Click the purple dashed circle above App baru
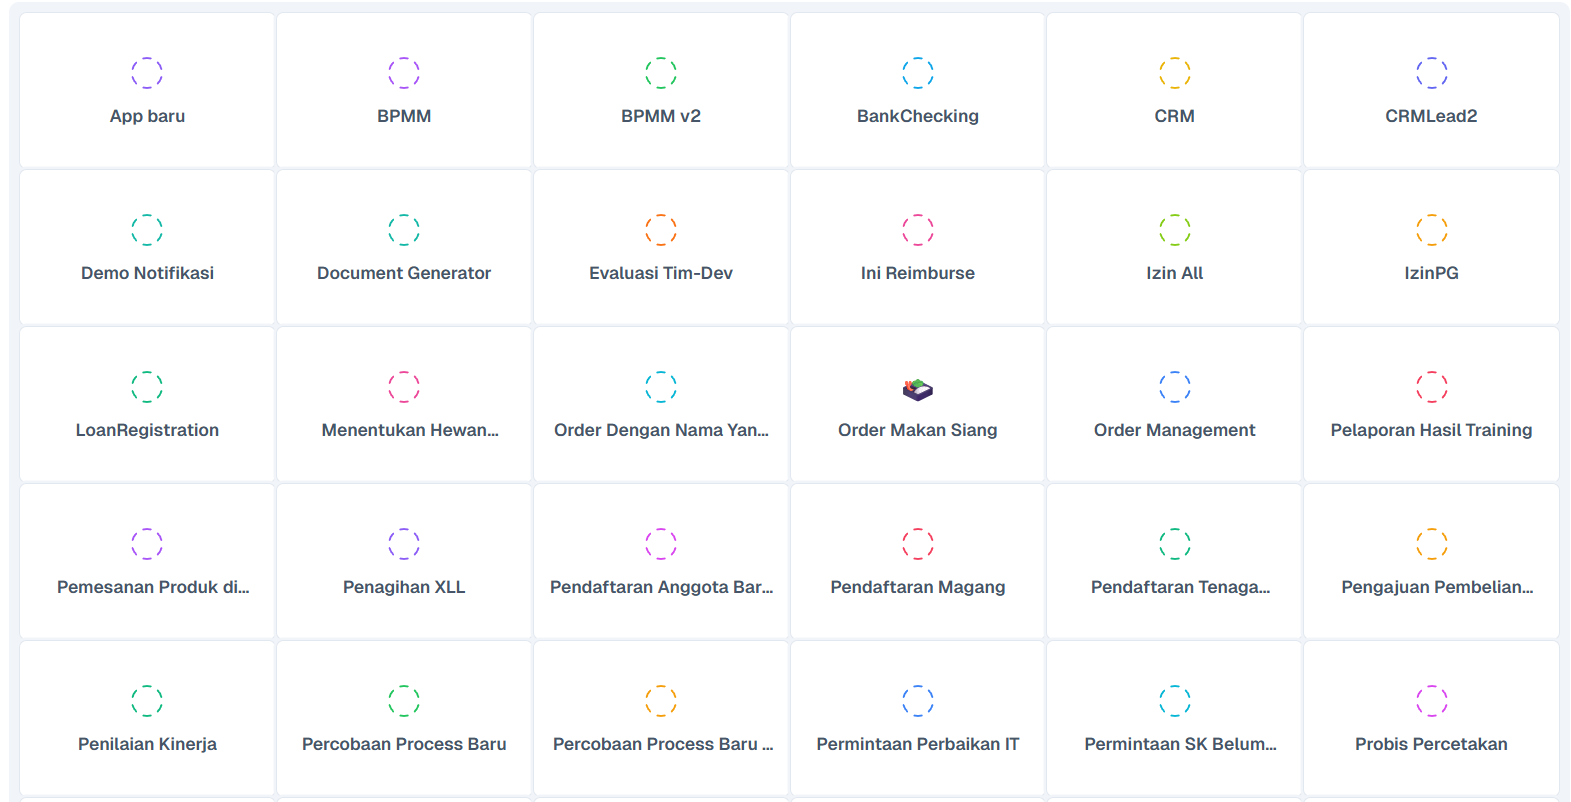This screenshot has width=1571, height=802. coord(147,73)
